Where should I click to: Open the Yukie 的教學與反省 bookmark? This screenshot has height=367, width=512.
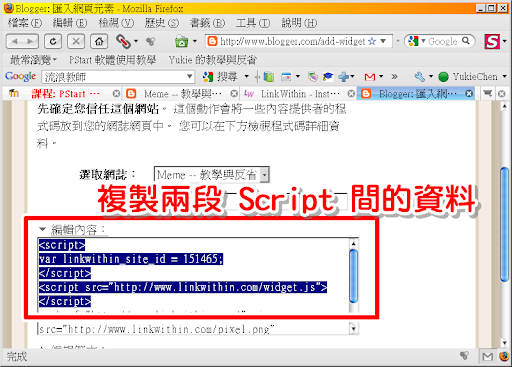213,60
